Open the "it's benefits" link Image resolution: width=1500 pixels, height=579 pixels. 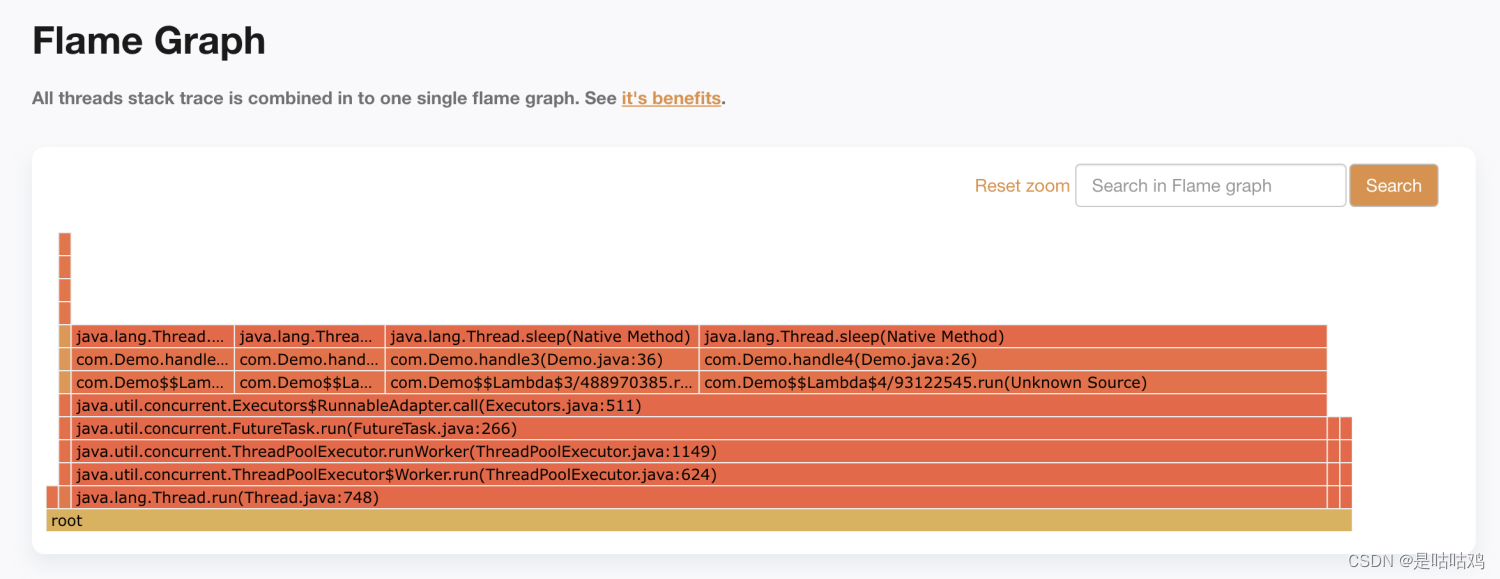click(x=671, y=98)
